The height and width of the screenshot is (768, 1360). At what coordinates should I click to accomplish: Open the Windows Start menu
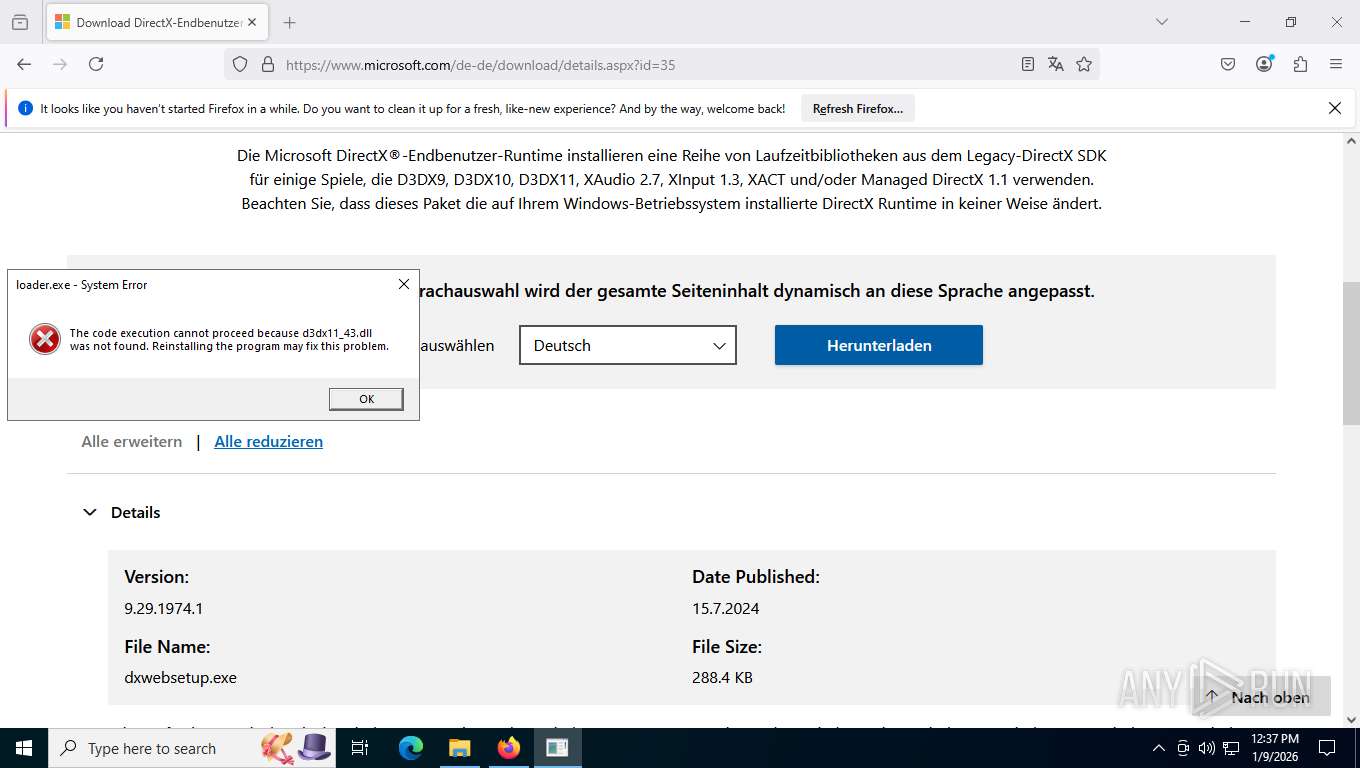(x=24, y=748)
